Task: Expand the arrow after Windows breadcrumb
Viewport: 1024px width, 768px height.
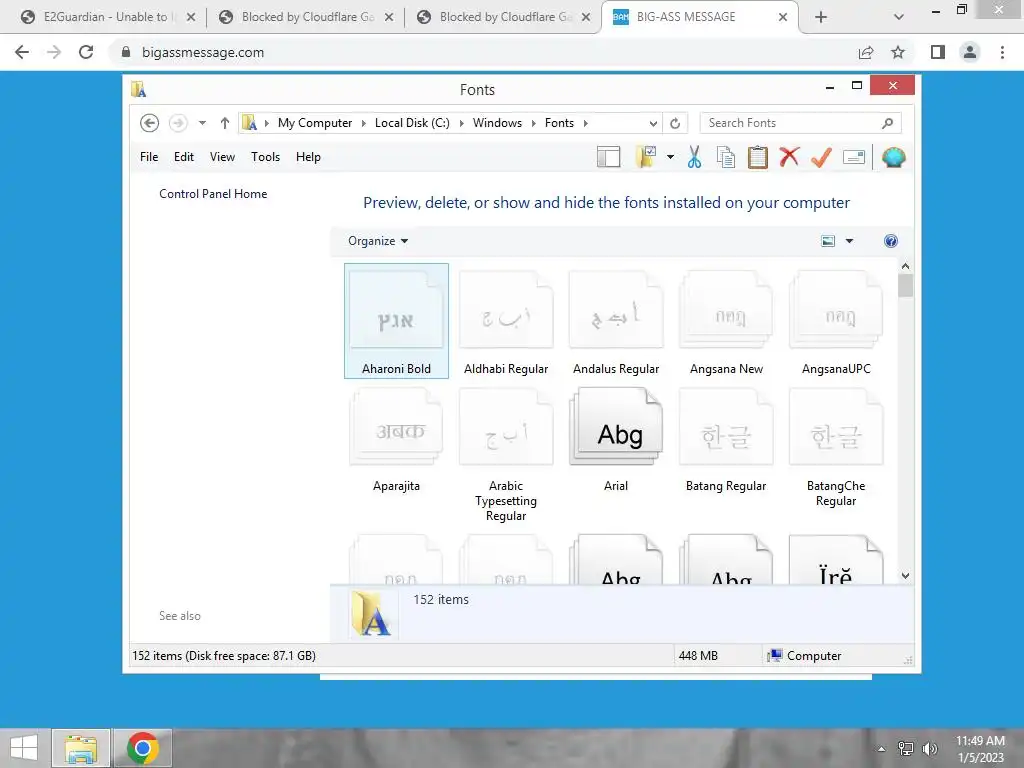Action: (534, 123)
